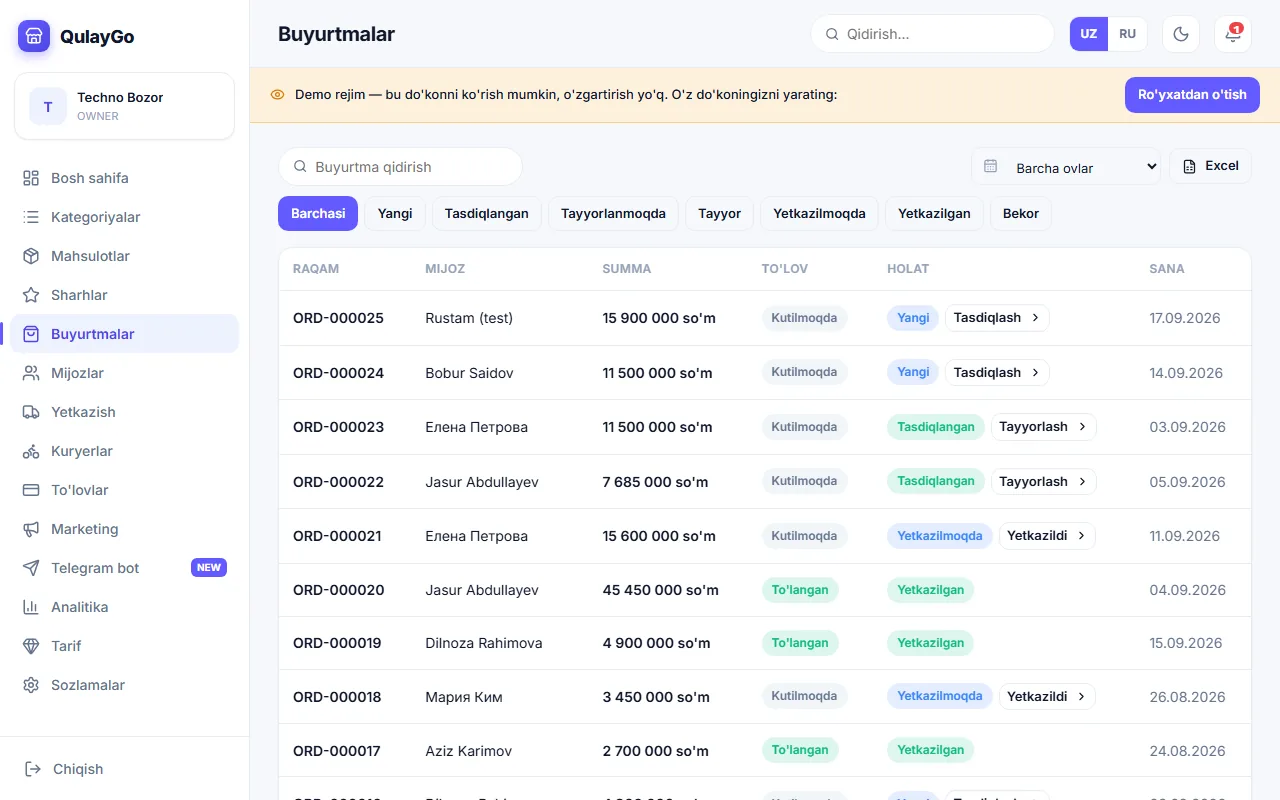
Task: Open Marketing megaphone icon
Action: pyautogui.click(x=31, y=529)
